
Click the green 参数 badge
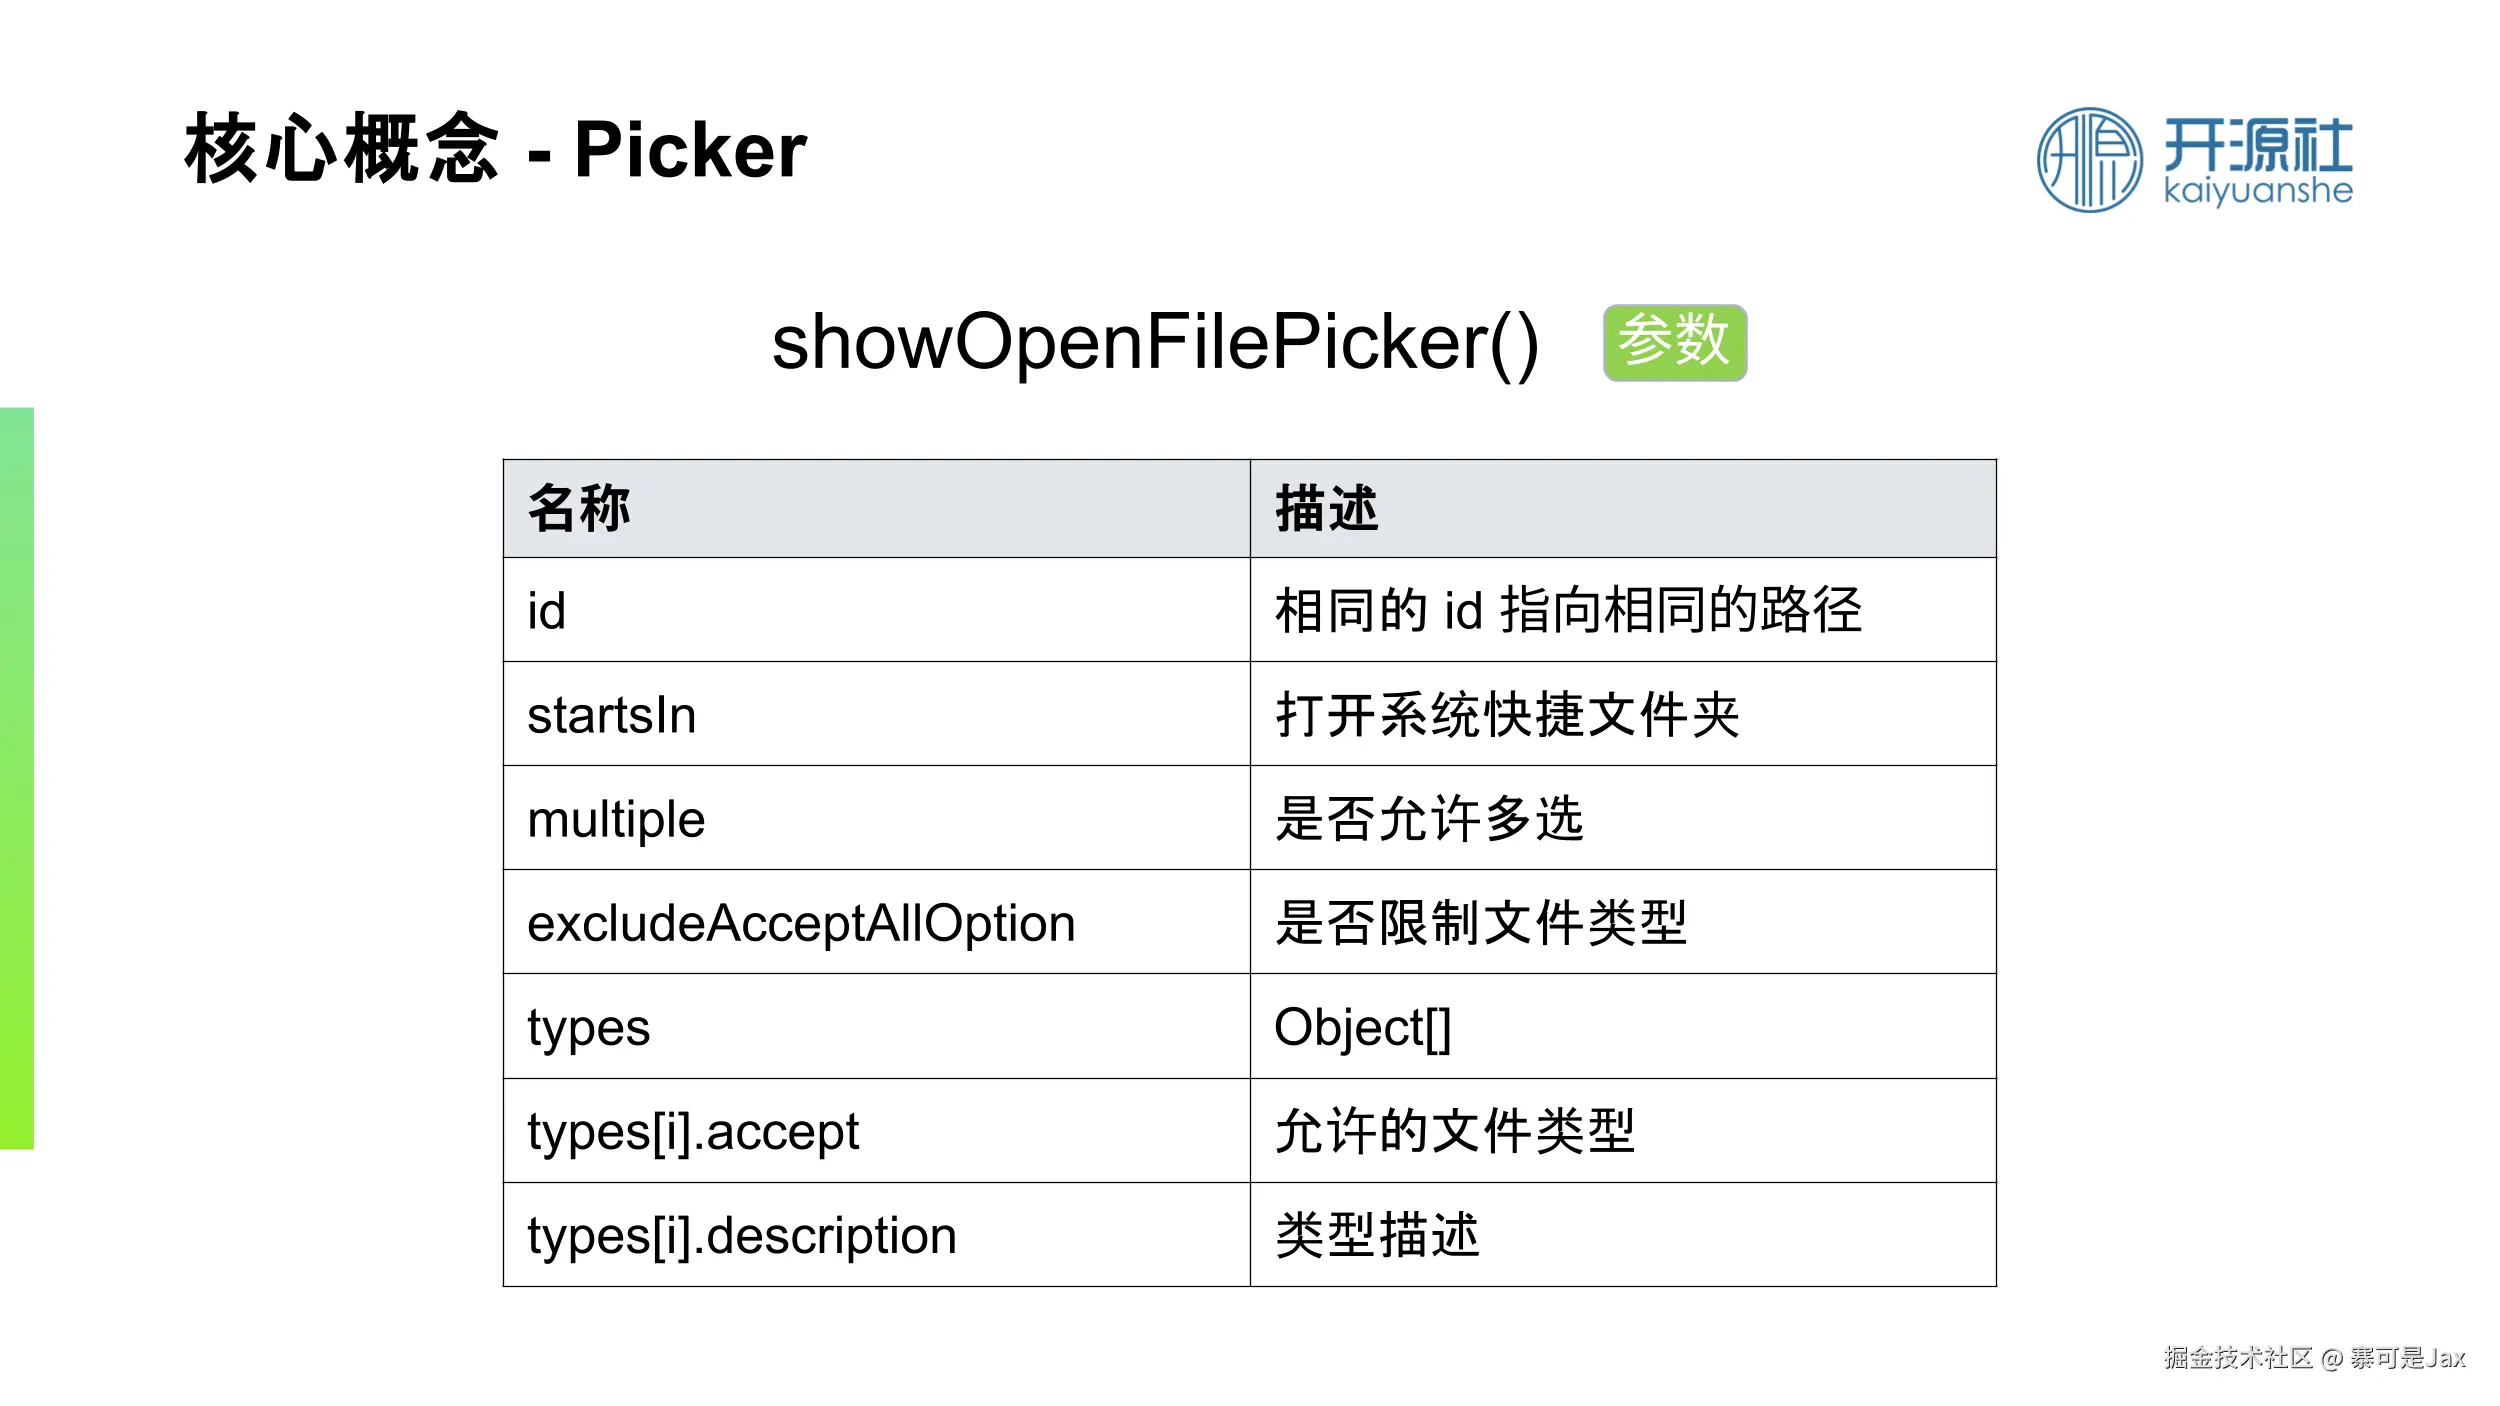[1675, 342]
